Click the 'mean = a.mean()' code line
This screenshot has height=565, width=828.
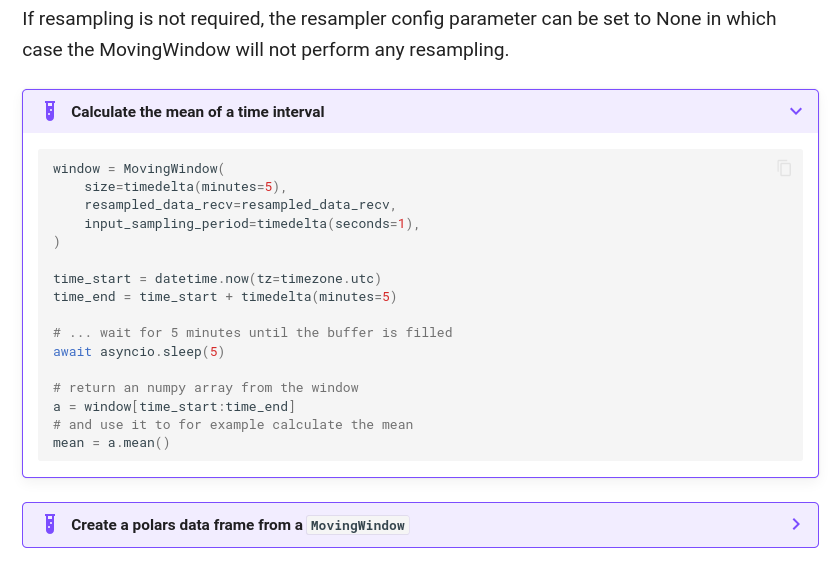[x=111, y=442]
